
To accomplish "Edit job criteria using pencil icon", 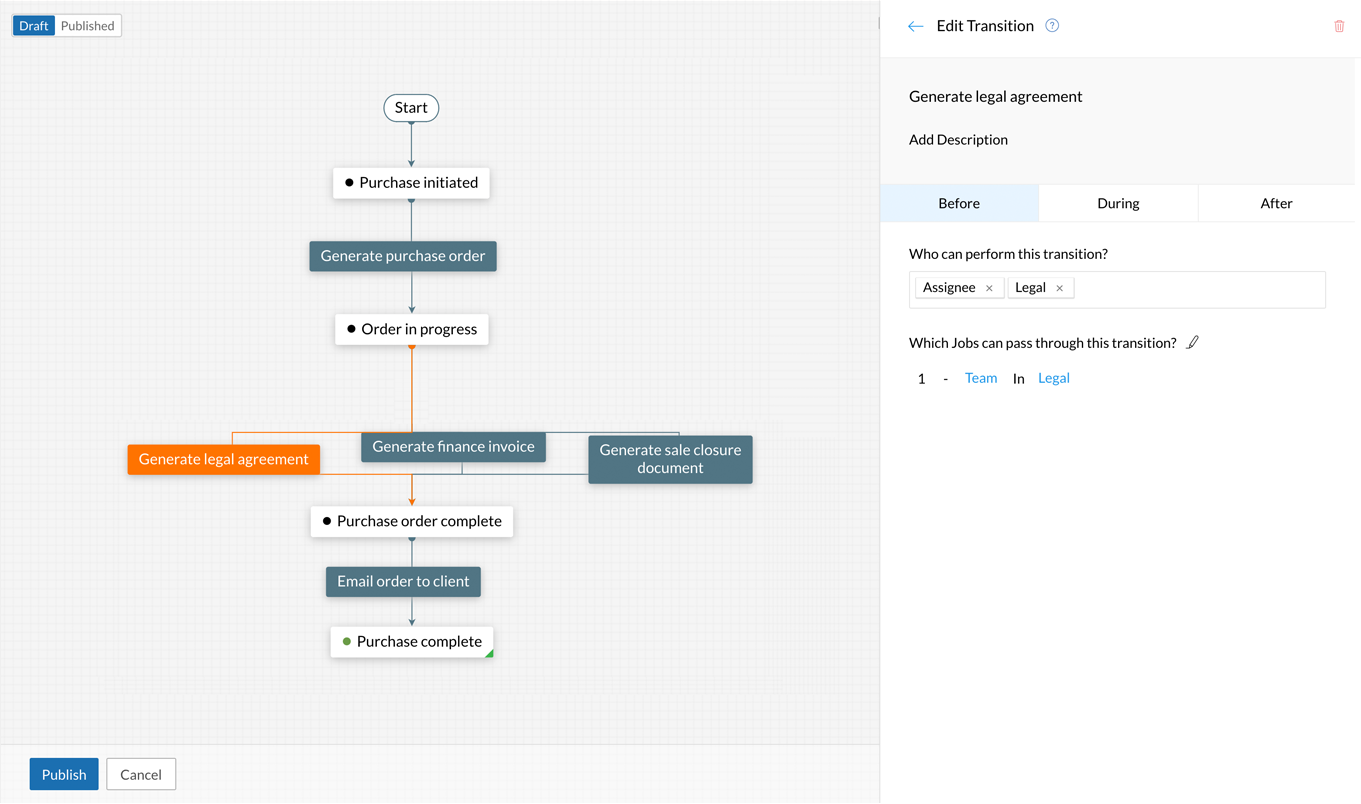I will pos(1192,343).
